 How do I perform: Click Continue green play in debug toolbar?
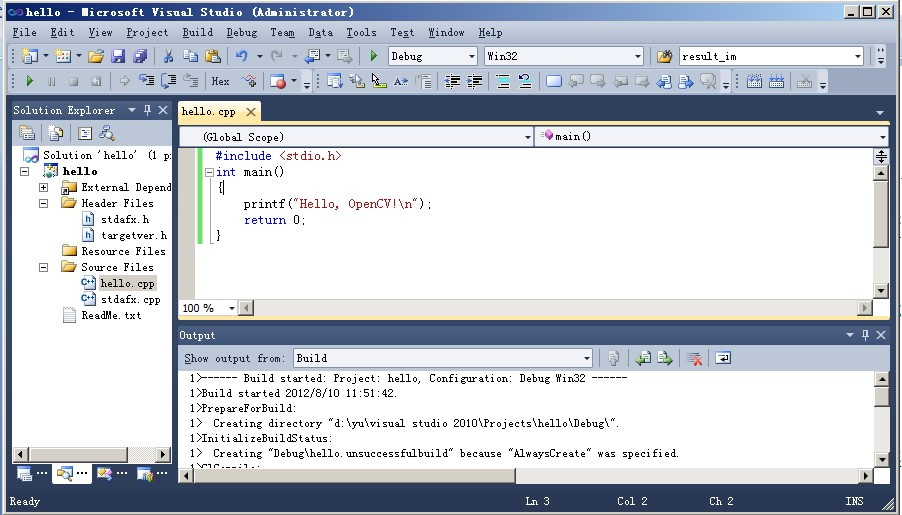coord(29,81)
